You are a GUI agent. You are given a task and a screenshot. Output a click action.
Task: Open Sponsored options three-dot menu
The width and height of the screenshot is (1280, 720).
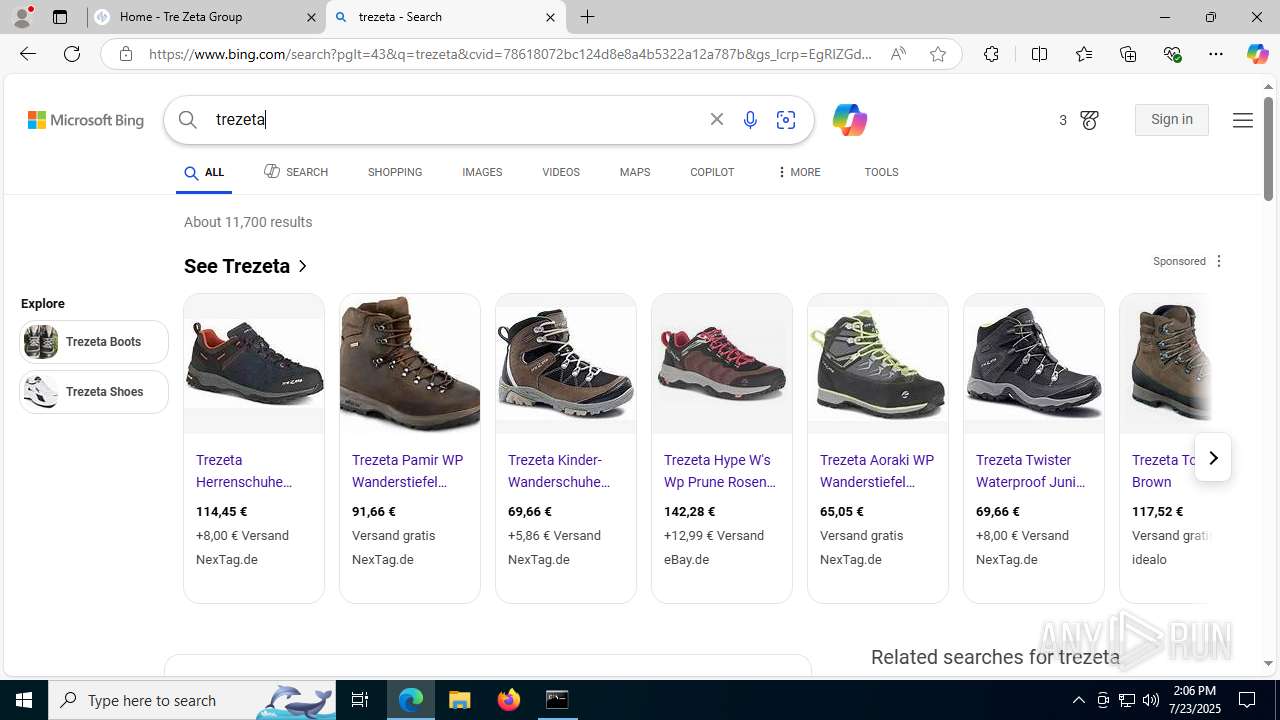click(1218, 261)
